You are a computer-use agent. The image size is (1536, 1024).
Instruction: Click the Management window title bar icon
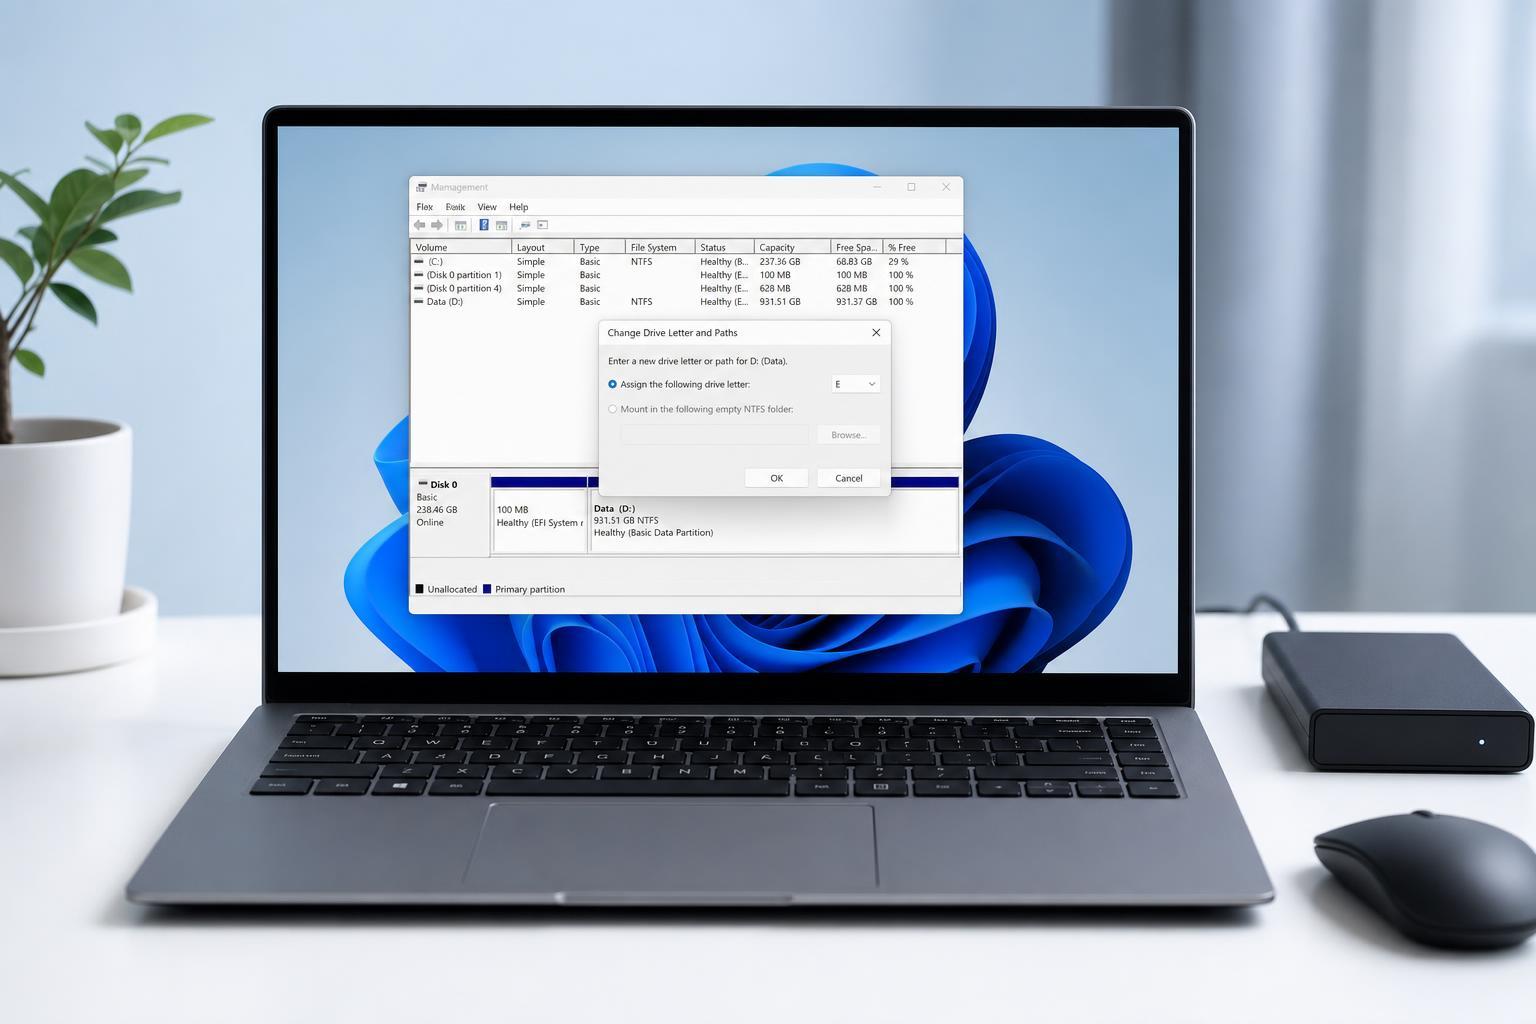point(422,187)
